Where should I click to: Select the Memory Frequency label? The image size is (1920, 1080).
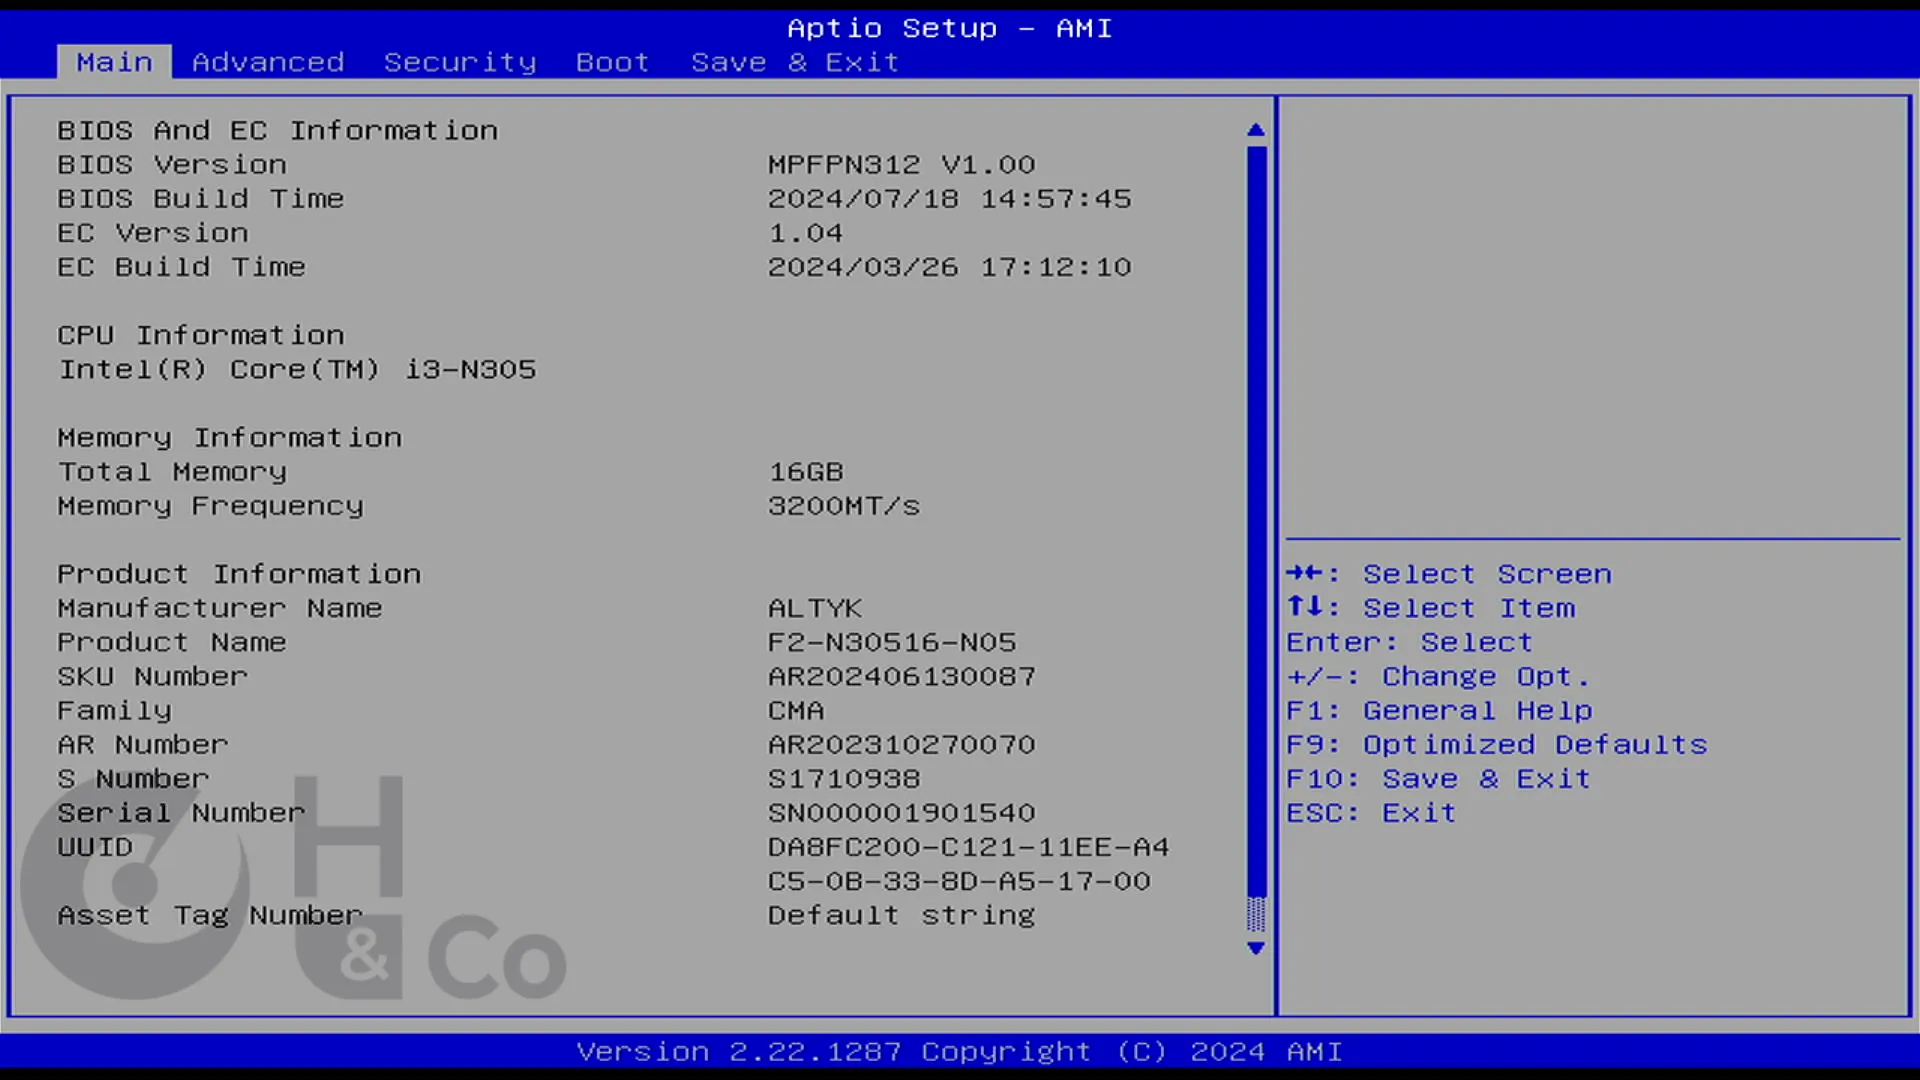210,505
